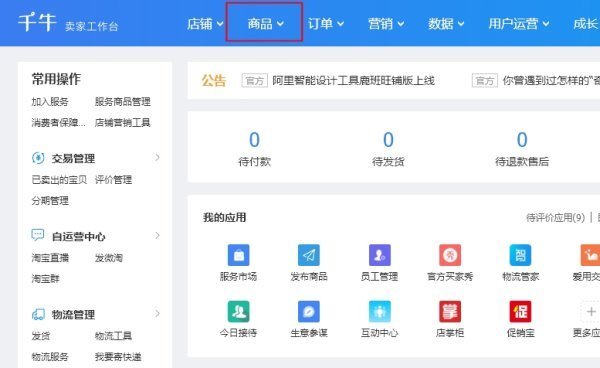The height and width of the screenshot is (368, 600).
Task: Open the 服务市场 app icon
Action: (x=238, y=255)
